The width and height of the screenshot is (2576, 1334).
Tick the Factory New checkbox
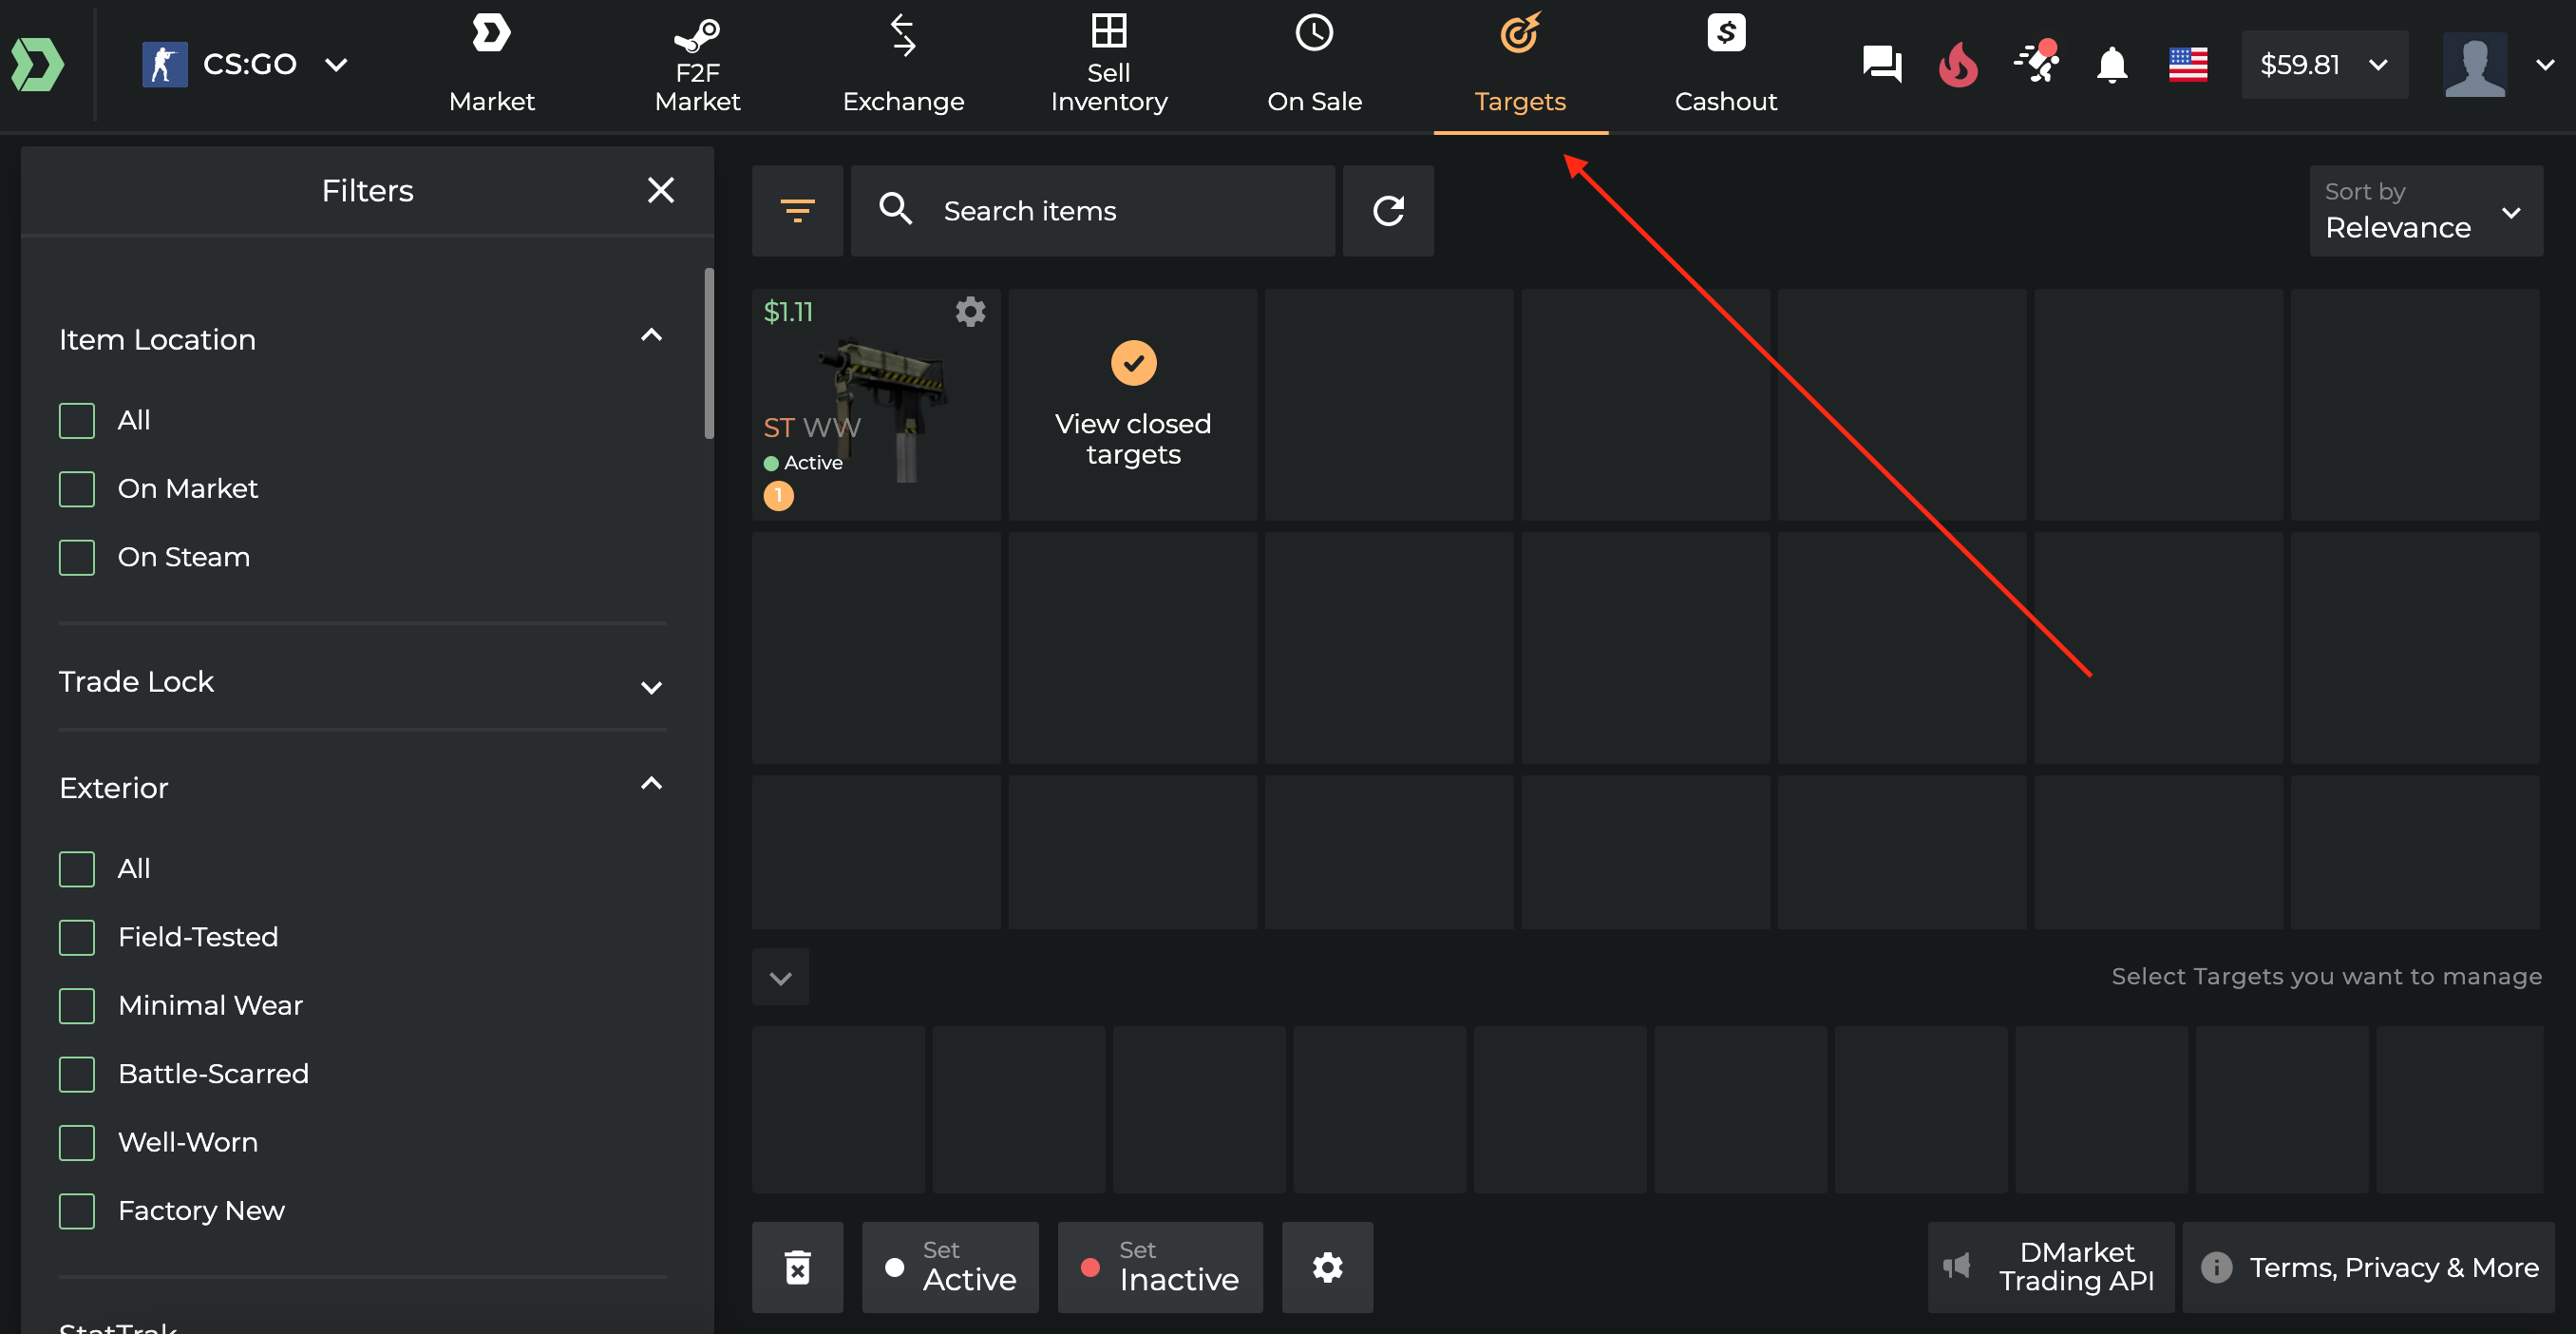click(77, 1211)
